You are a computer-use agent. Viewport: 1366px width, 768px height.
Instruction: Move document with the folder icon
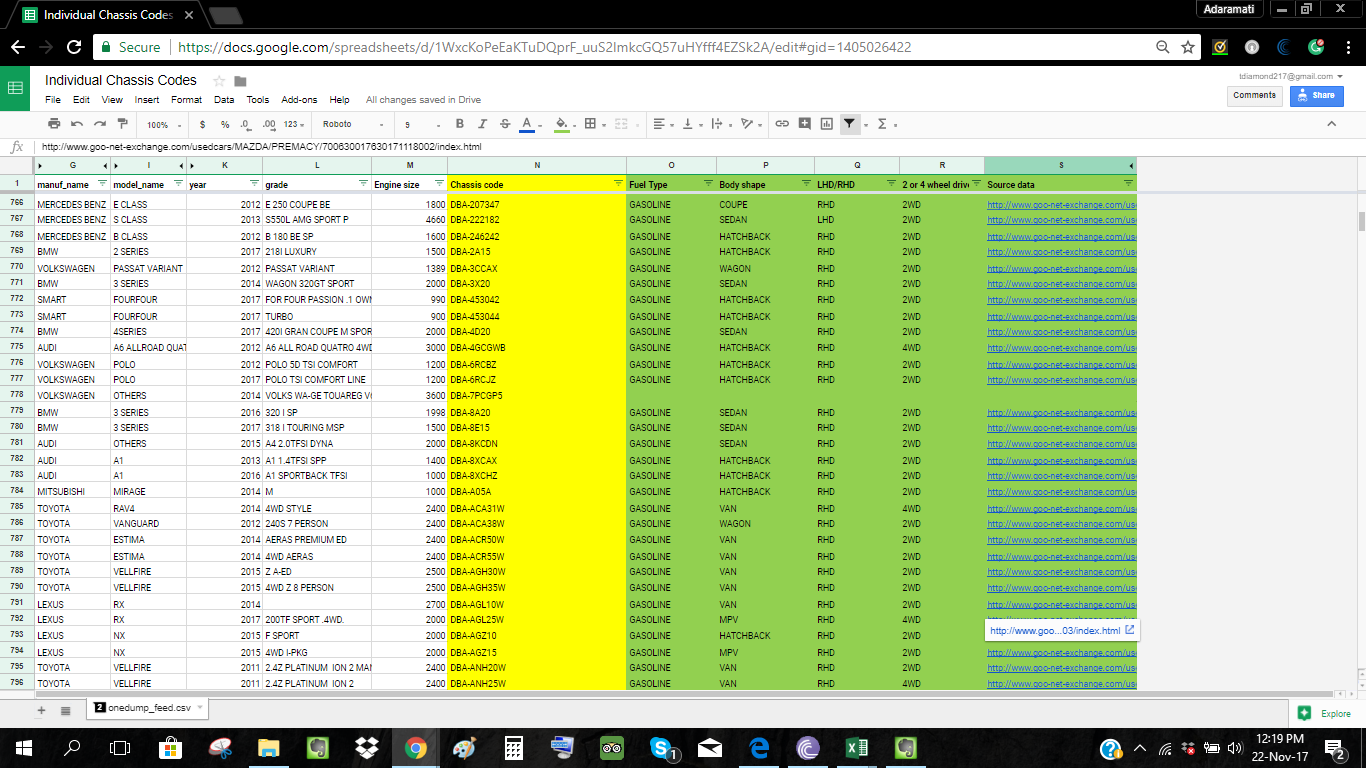pyautogui.click(x=240, y=81)
